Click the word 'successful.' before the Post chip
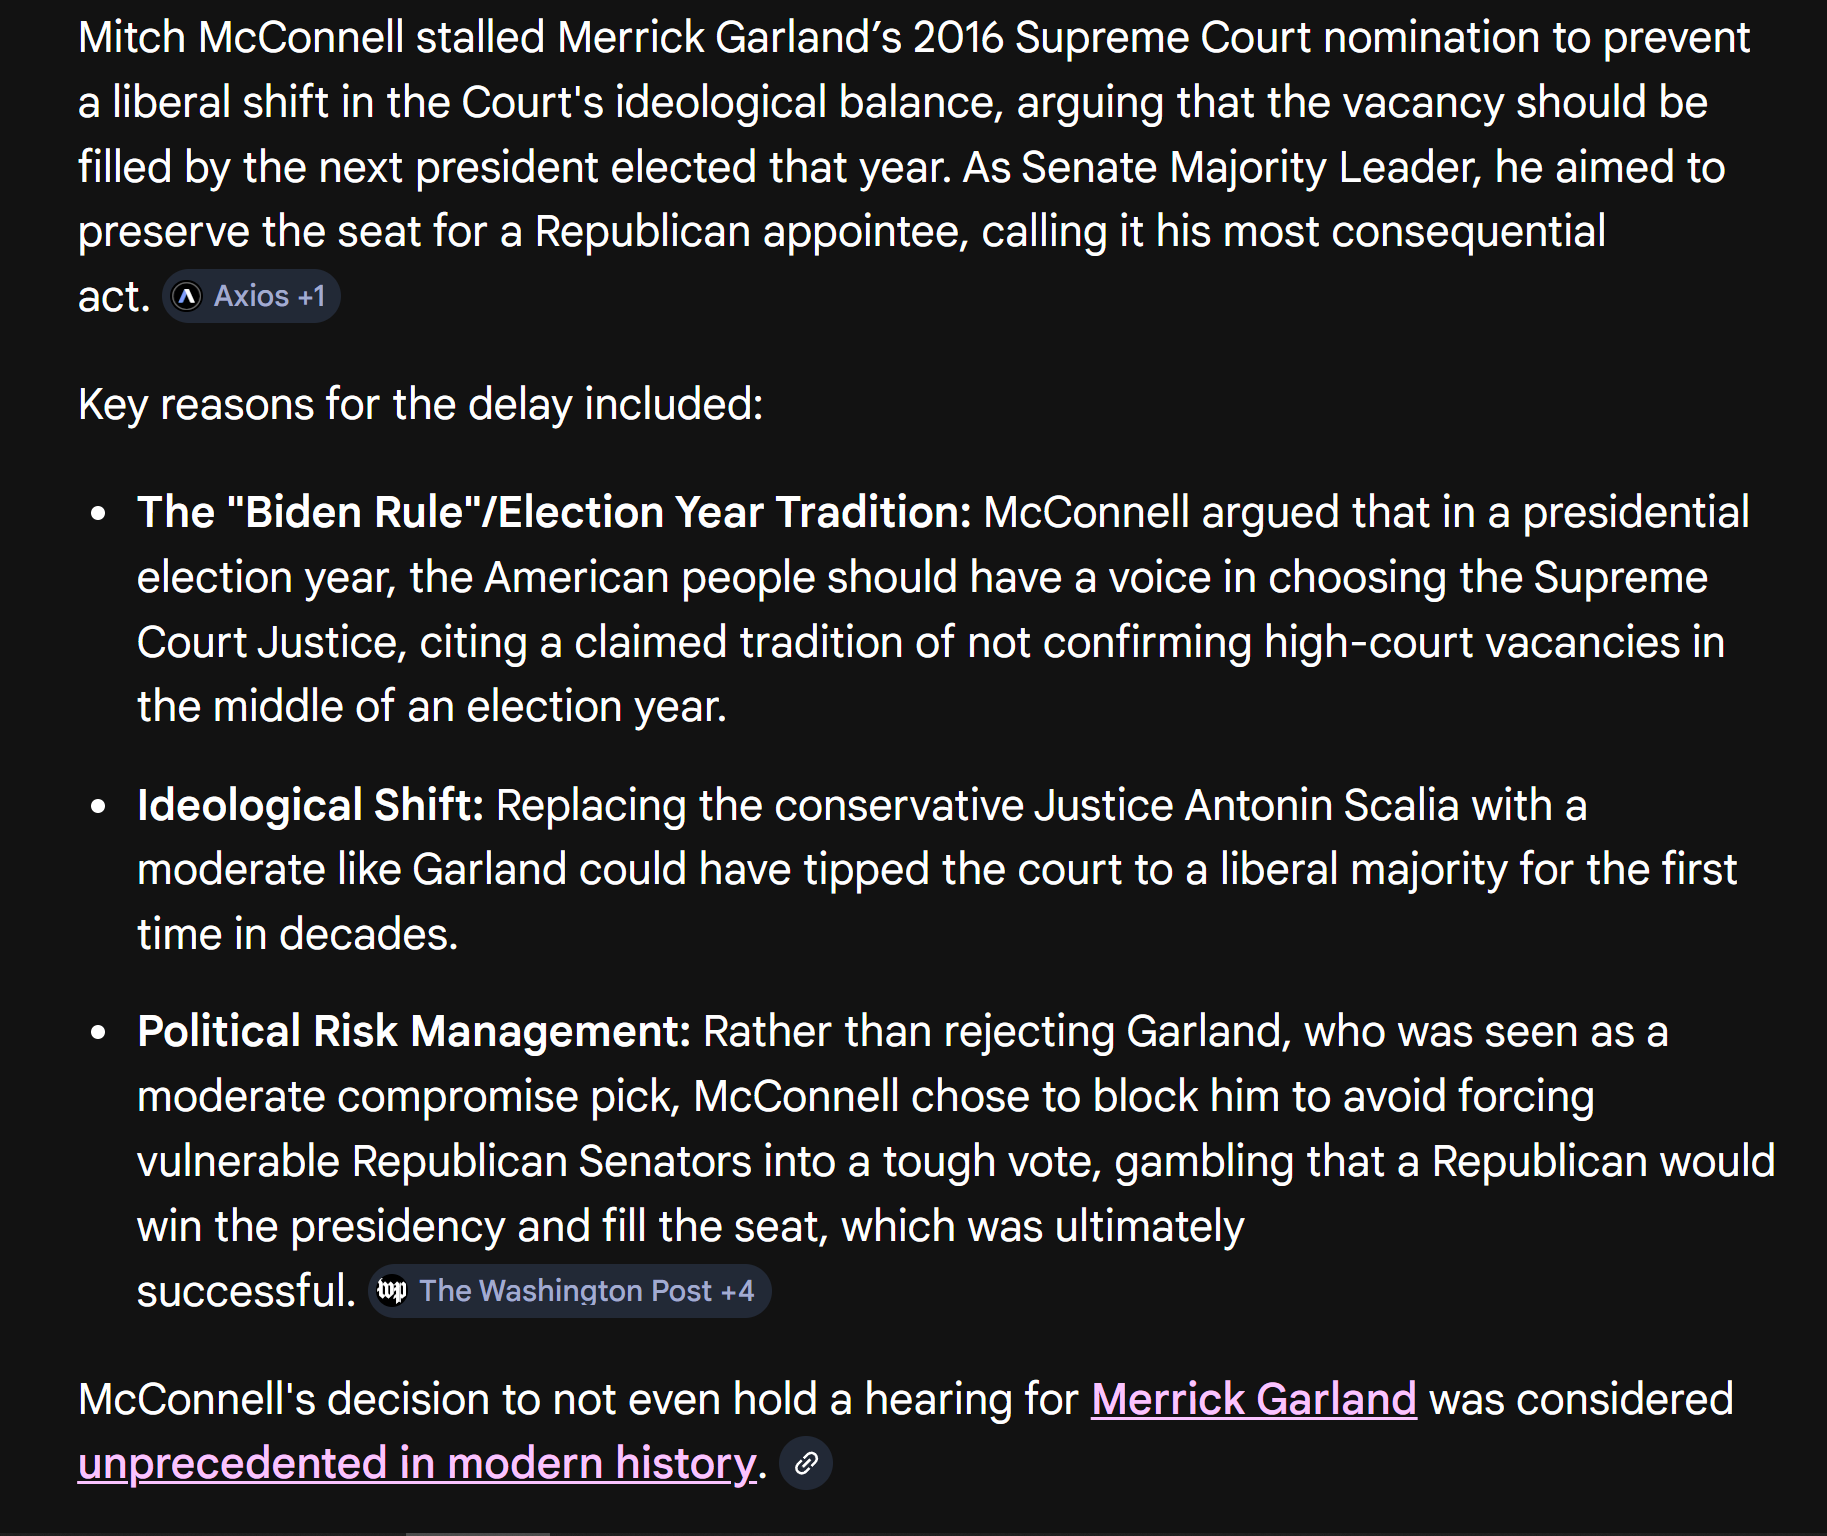Viewport: 1827px width, 1536px height. point(246,1291)
